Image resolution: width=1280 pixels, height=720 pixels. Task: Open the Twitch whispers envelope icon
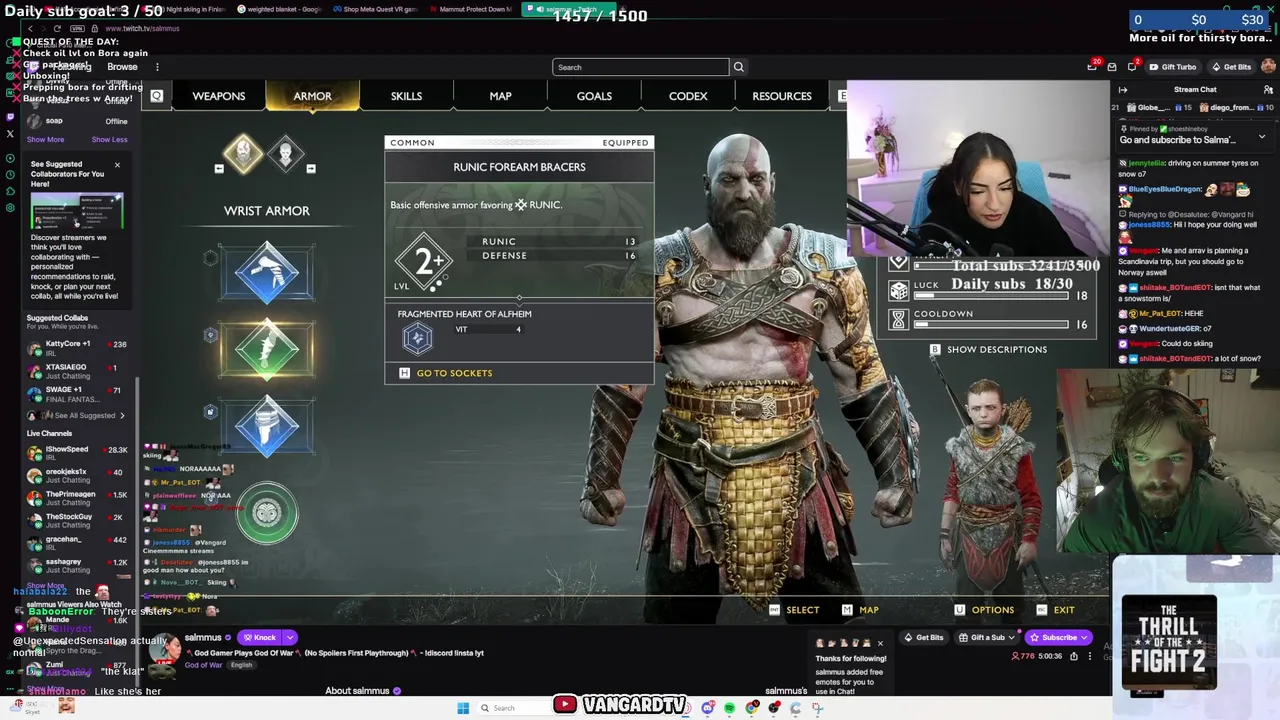click(1112, 67)
